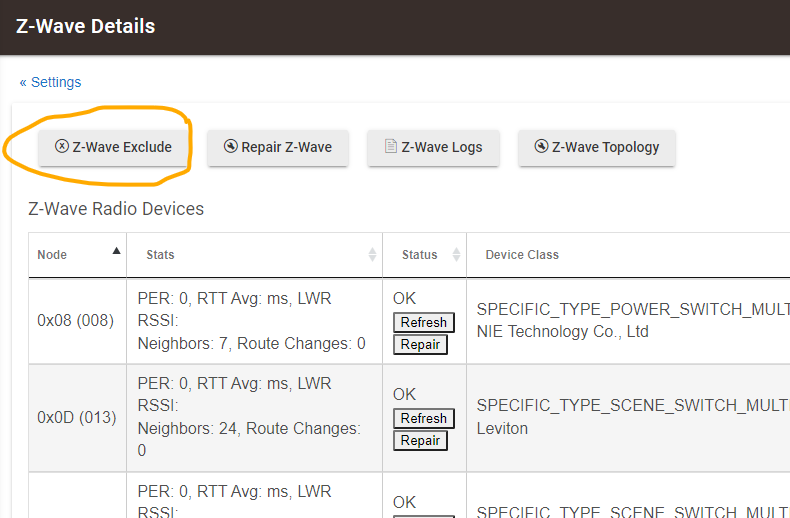The height and width of the screenshot is (518, 790).
Task: Click the NIE Technology Co., Ltd device class
Action: (x=562, y=331)
